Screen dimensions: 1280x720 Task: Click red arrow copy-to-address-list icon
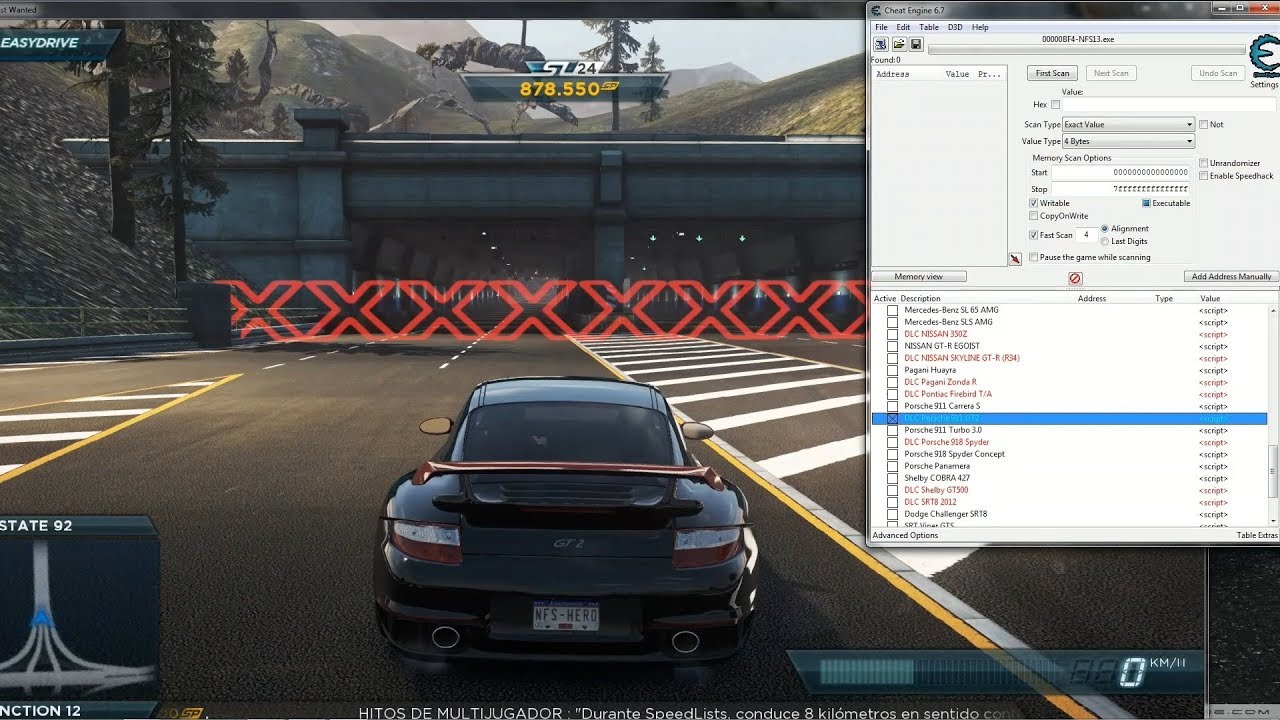pyautogui.click(x=1015, y=258)
